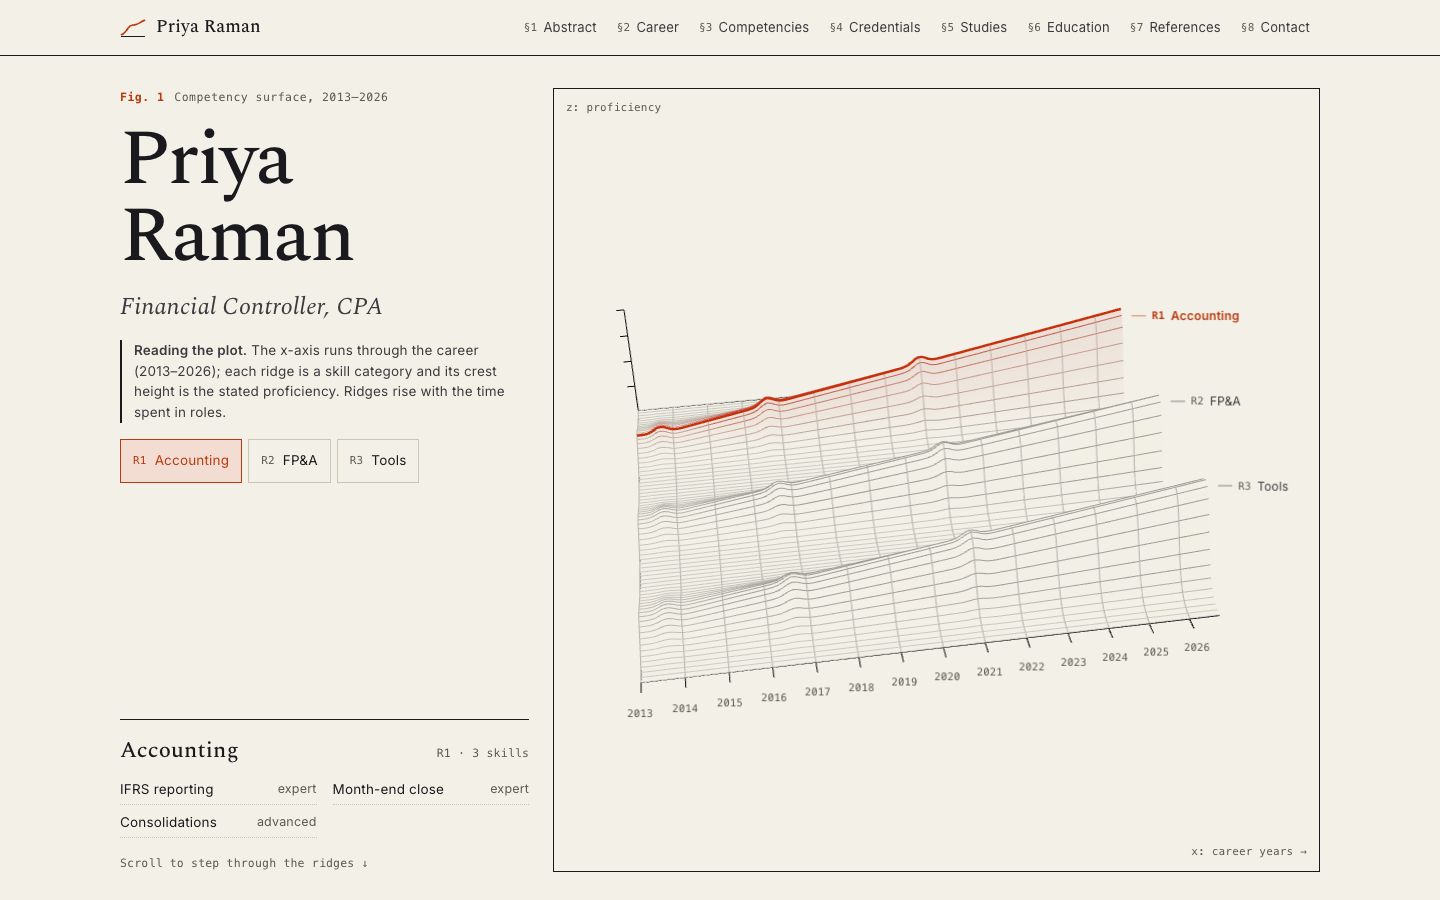Click the 'x: career years →' axis label
The height and width of the screenshot is (900, 1440).
pyautogui.click(x=1249, y=852)
